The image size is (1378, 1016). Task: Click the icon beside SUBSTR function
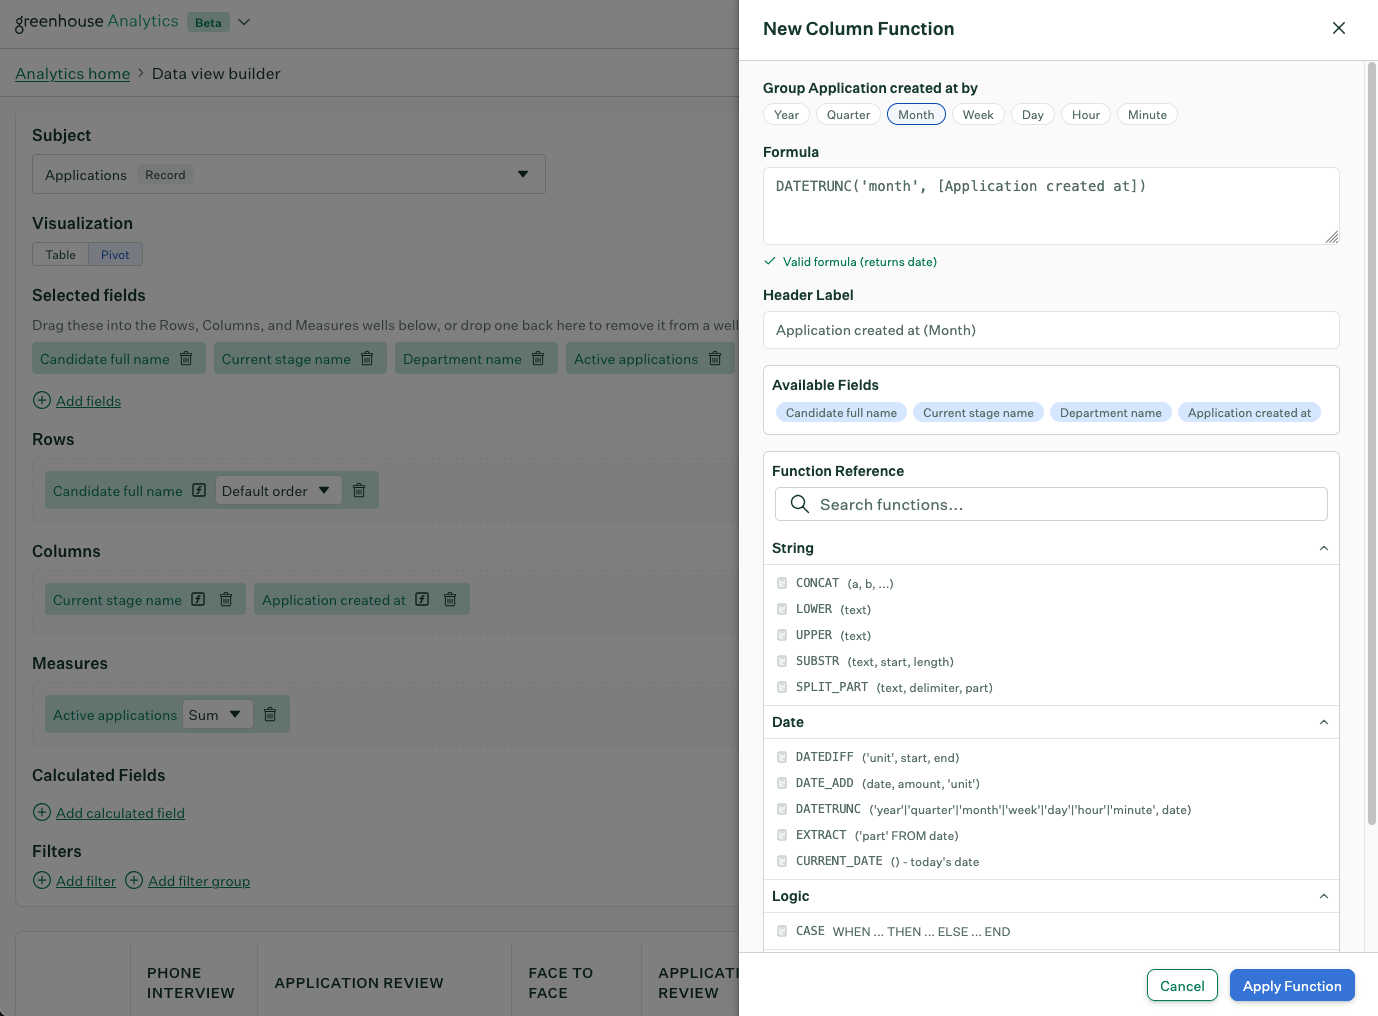point(782,661)
